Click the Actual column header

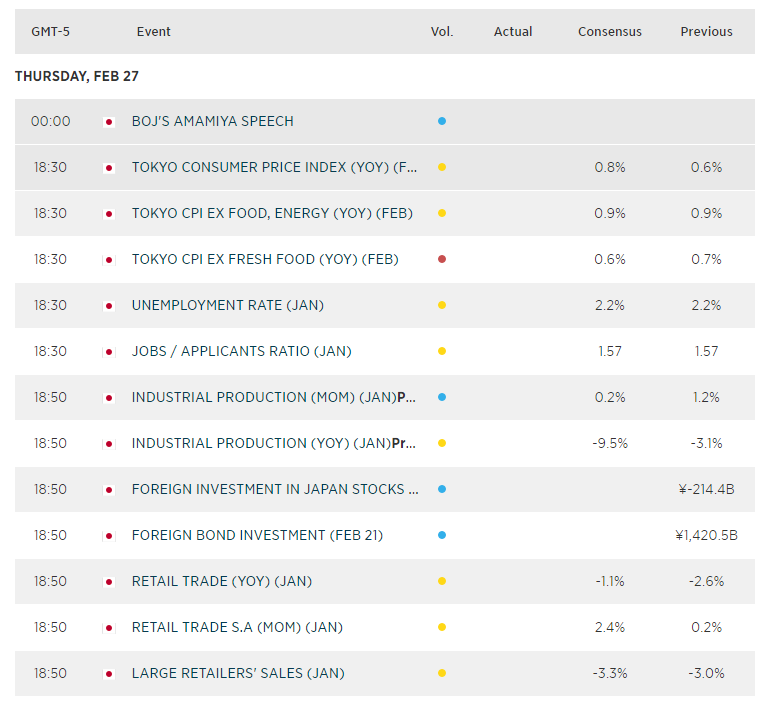pos(513,31)
